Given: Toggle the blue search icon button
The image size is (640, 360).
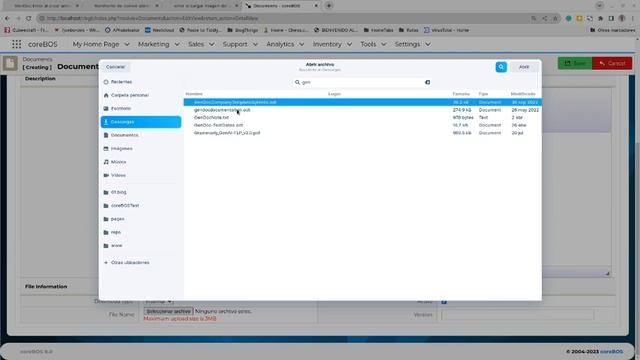Looking at the screenshot, I should click(x=501, y=67).
